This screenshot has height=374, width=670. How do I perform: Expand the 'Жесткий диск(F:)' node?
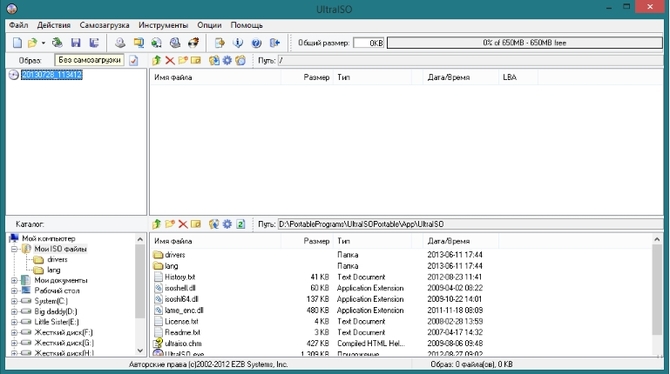point(14,333)
